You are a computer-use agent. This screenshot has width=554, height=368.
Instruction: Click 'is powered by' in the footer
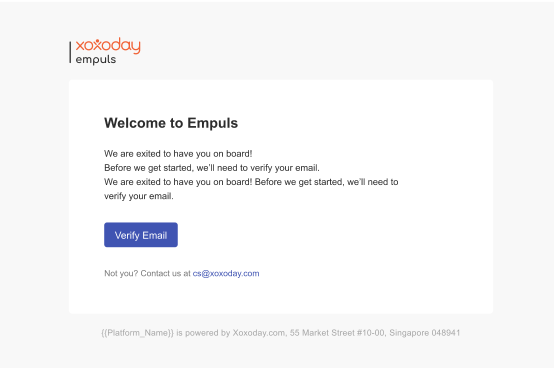[x=203, y=333]
